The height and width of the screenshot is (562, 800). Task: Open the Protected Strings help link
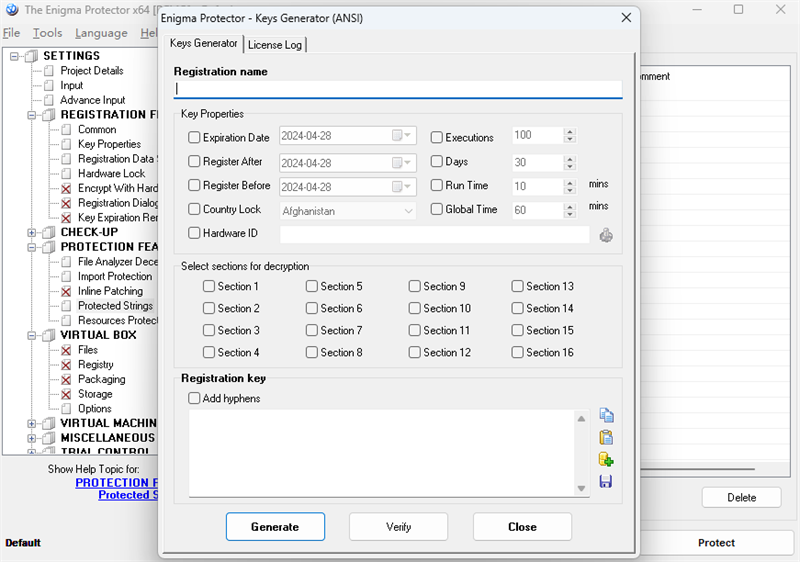point(128,495)
